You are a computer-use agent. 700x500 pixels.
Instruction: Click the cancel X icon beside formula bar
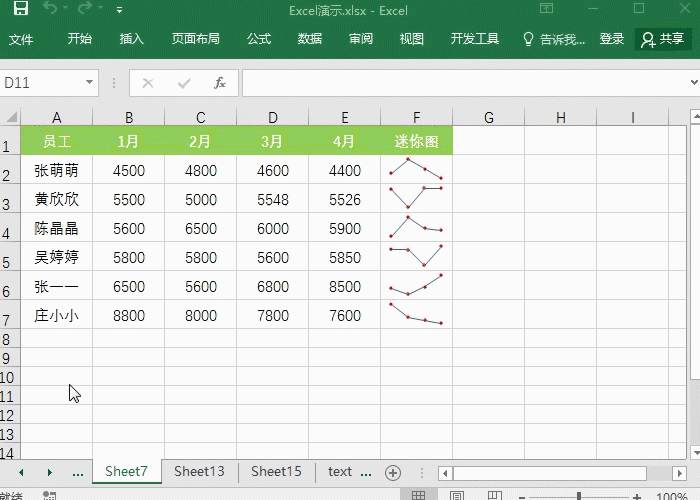148,83
